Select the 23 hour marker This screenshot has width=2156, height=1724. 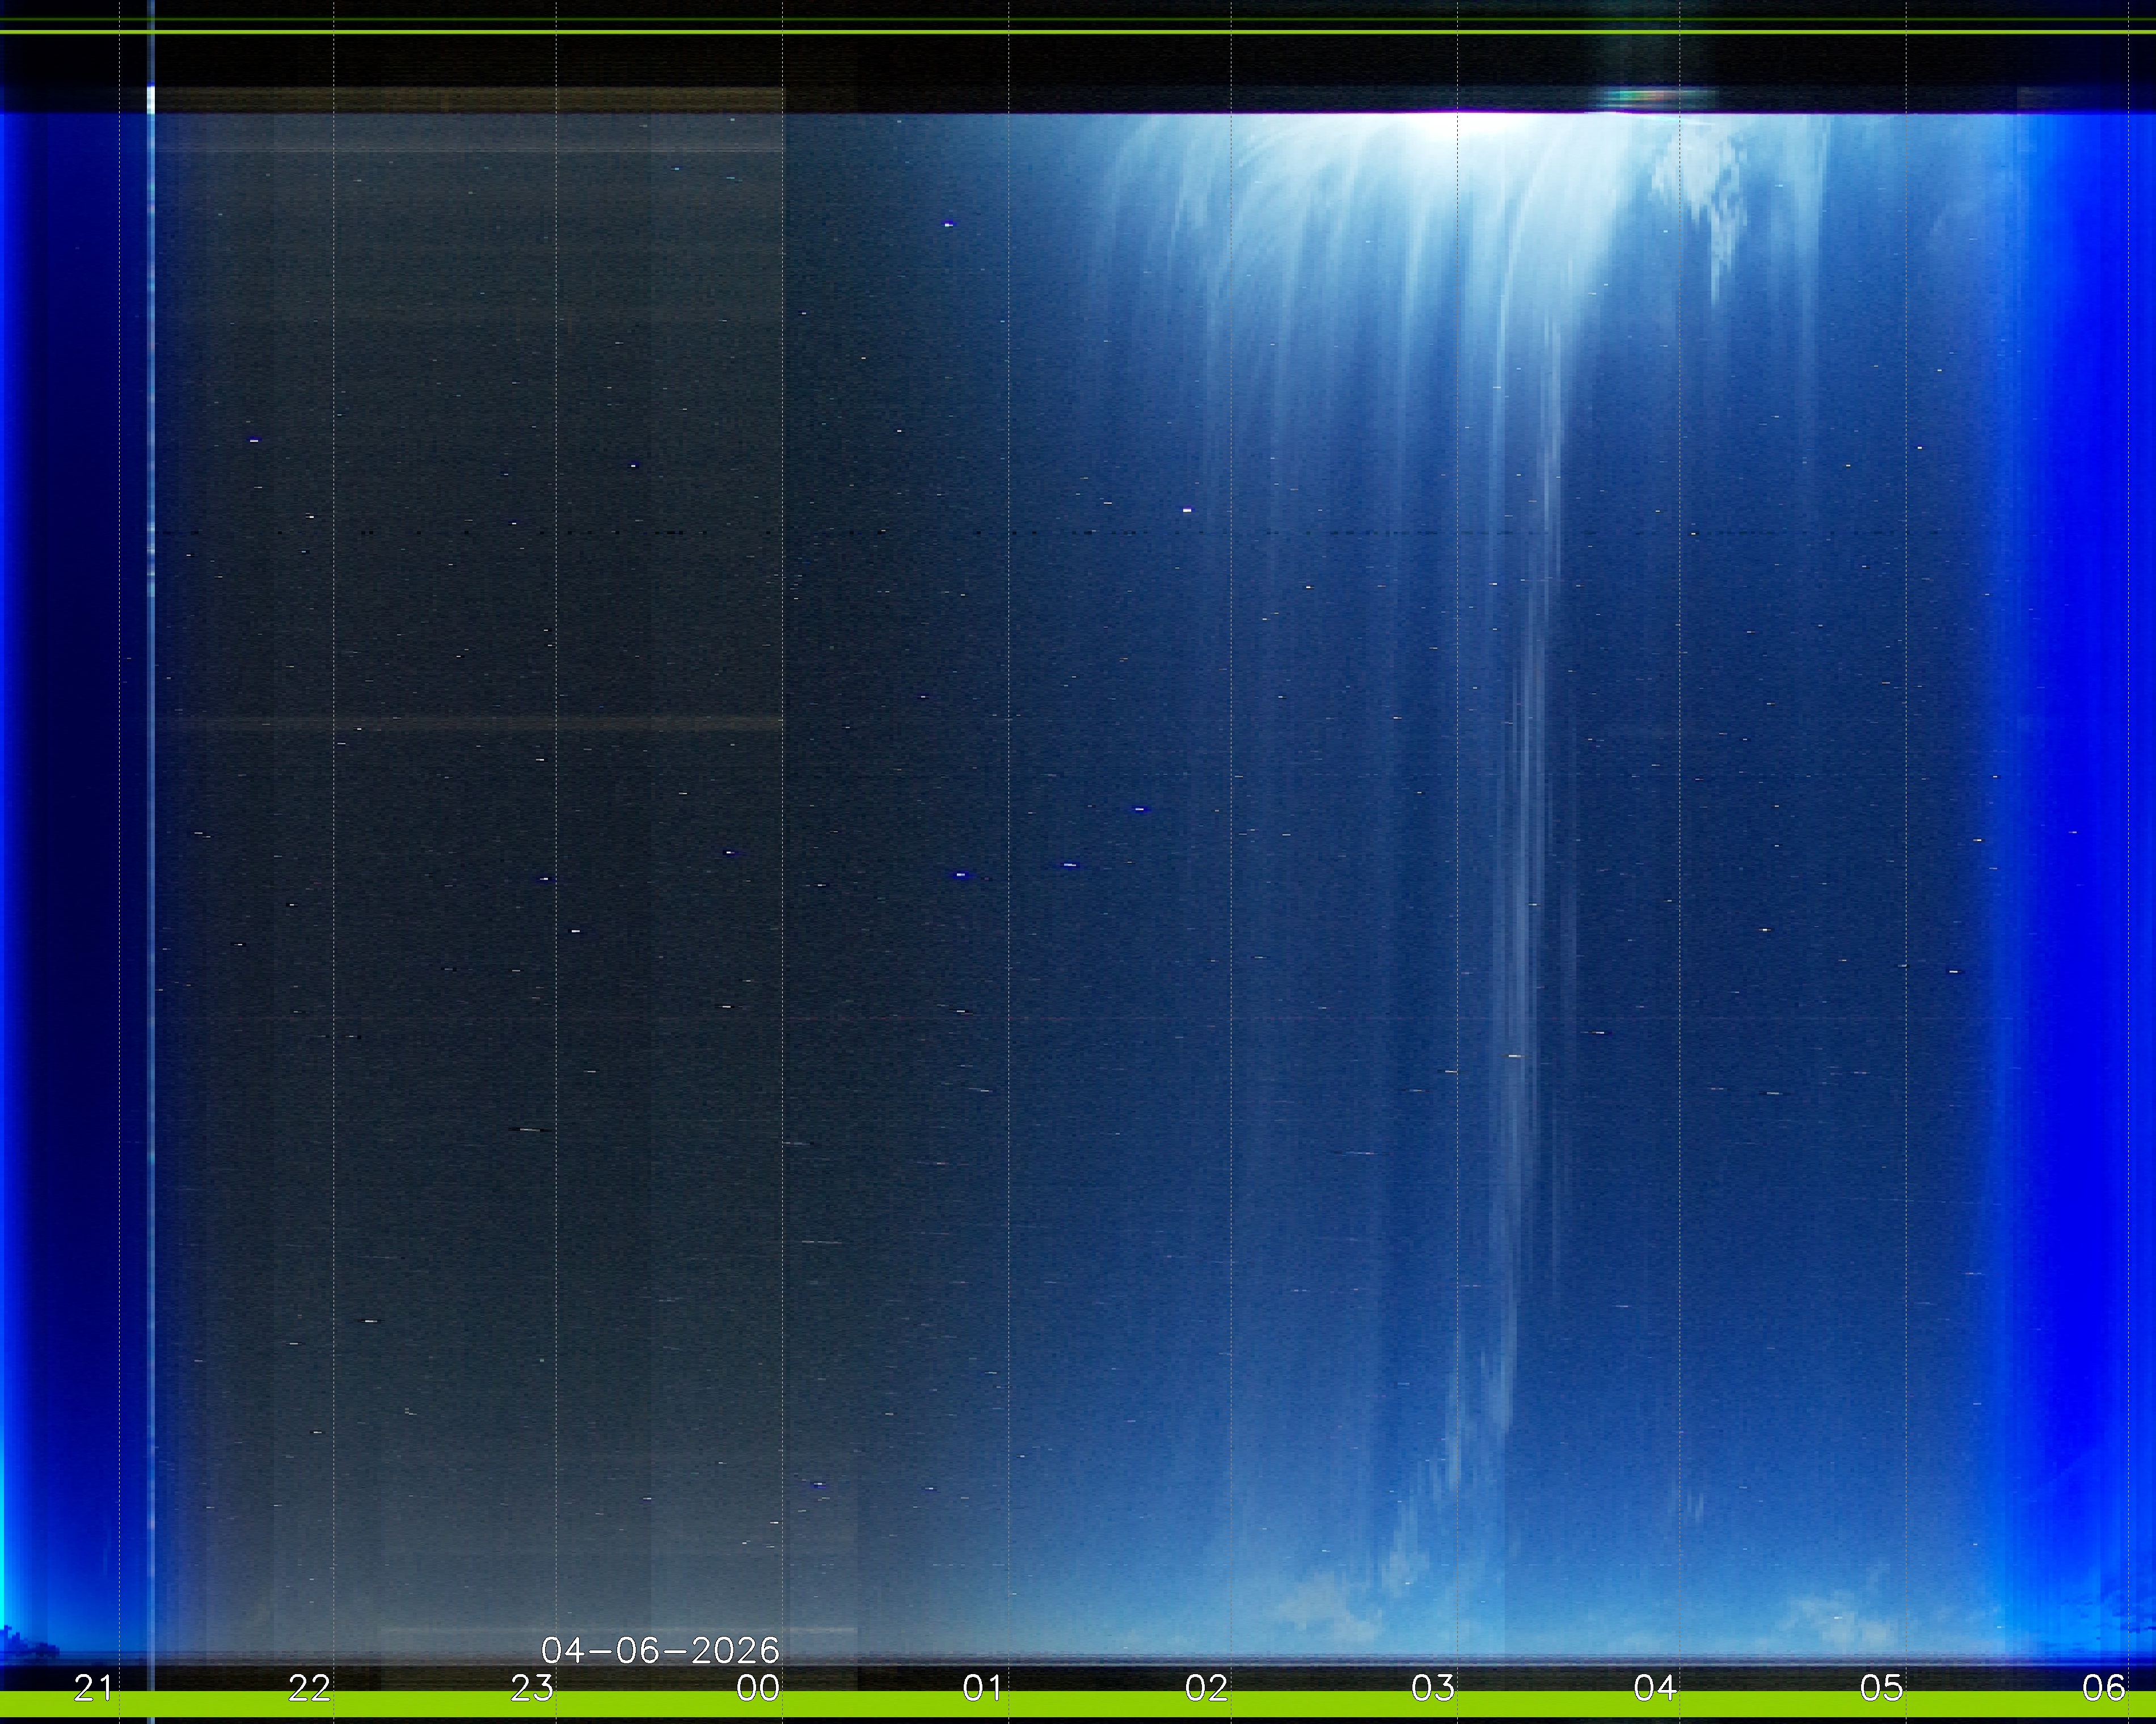532,1688
